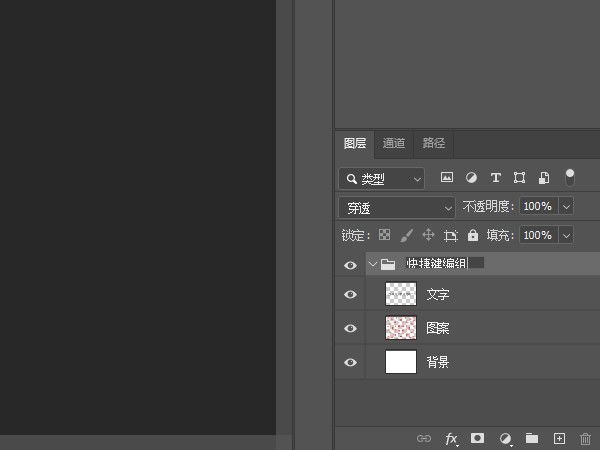Lock transparent pixels checkerboard icon

[384, 235]
